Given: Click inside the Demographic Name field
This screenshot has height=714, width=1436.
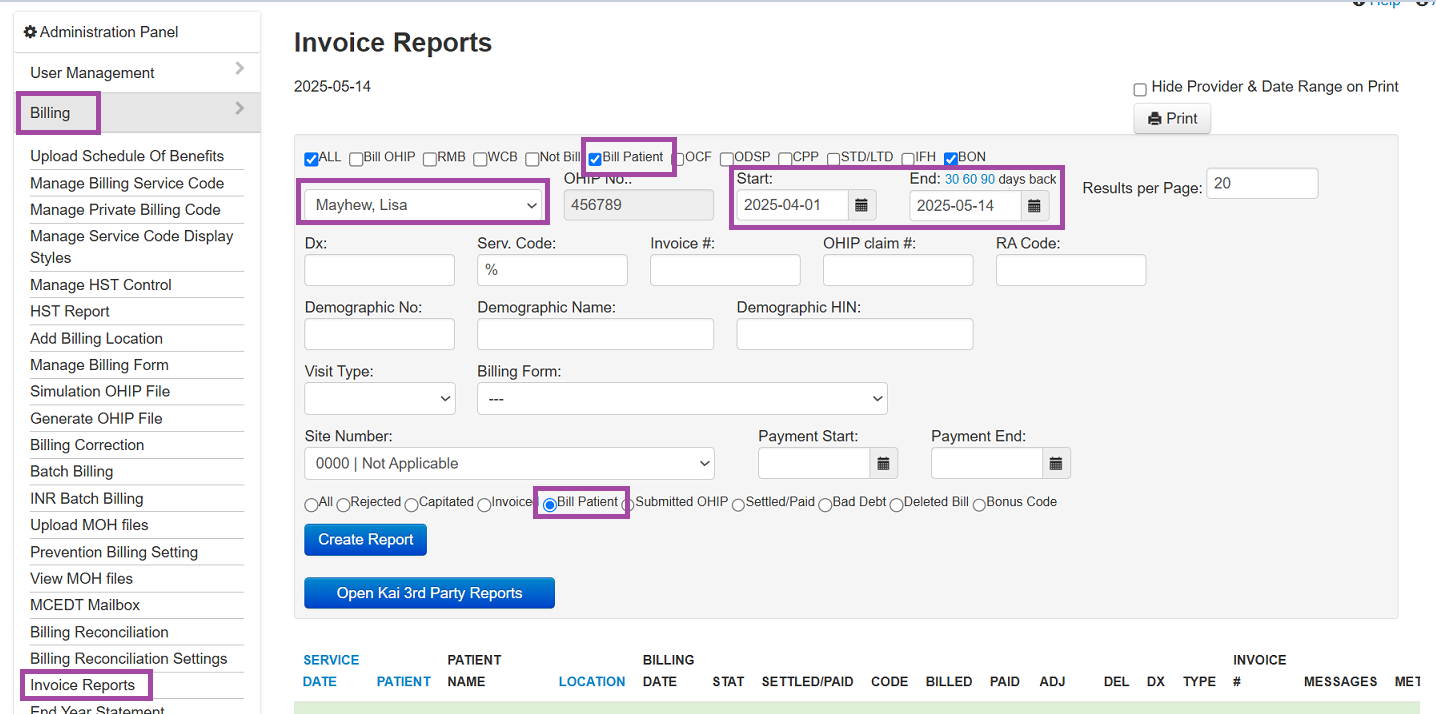Looking at the screenshot, I should coord(595,333).
